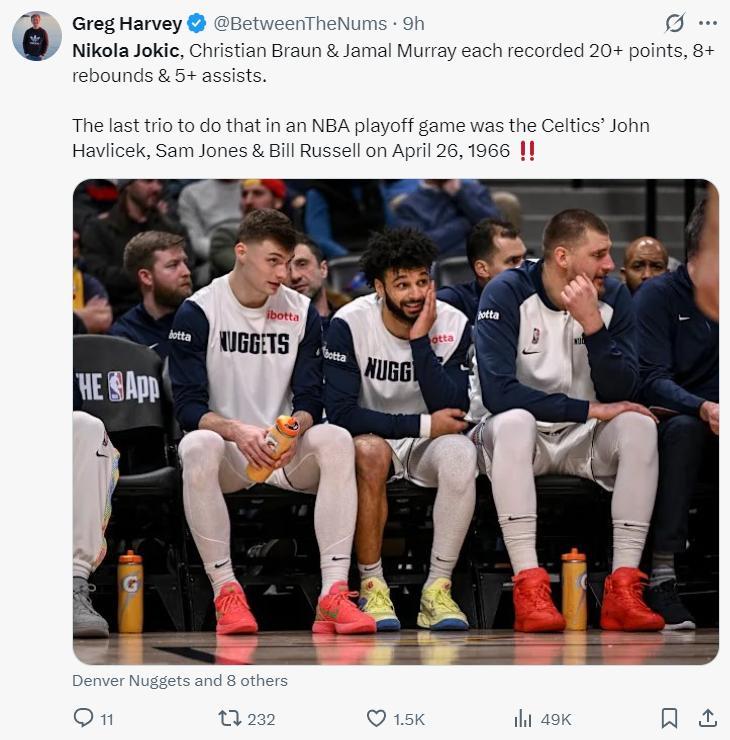This screenshot has height=740, width=730.
Task: Open the reply icon with 11 comments
Action: click(84, 718)
